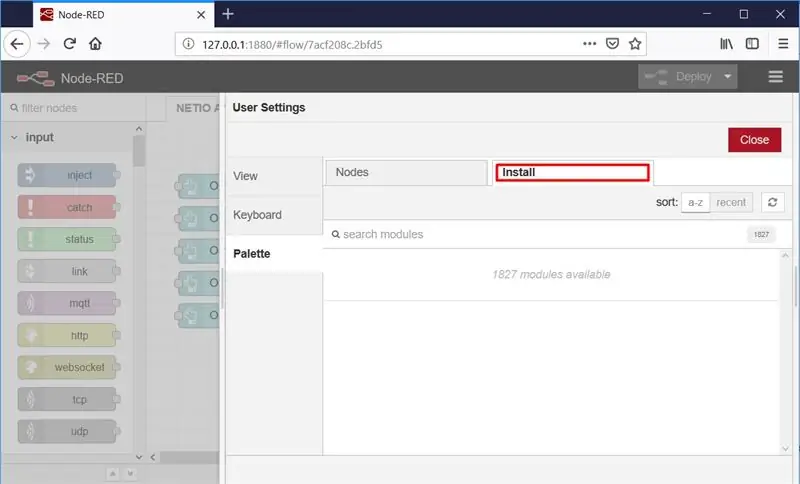This screenshot has width=800, height=484.
Task: Click the 1827 module count badge
Action: (761, 234)
